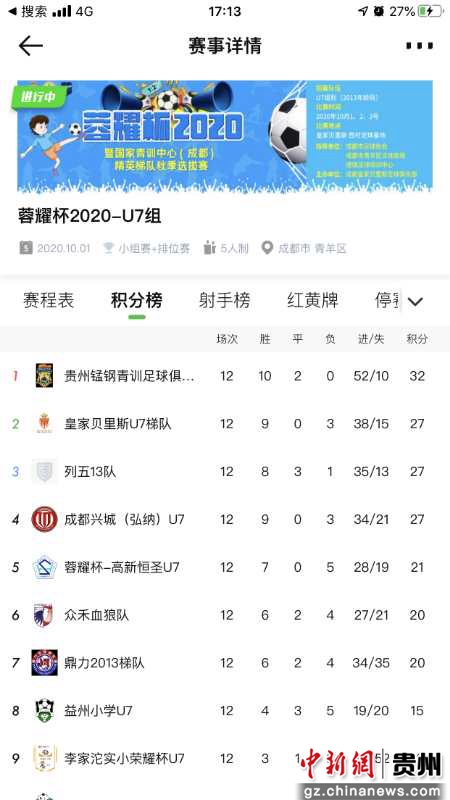
Task: Select the 射手榜 tab
Action: pos(224,301)
